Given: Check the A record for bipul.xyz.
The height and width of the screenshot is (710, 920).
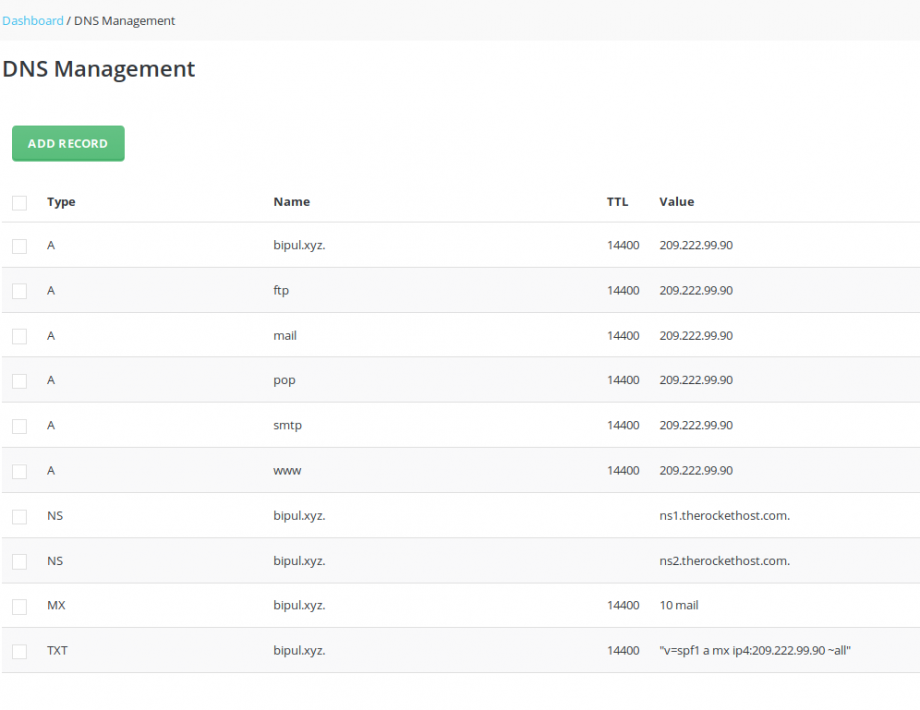Looking at the screenshot, I should pos(19,245).
